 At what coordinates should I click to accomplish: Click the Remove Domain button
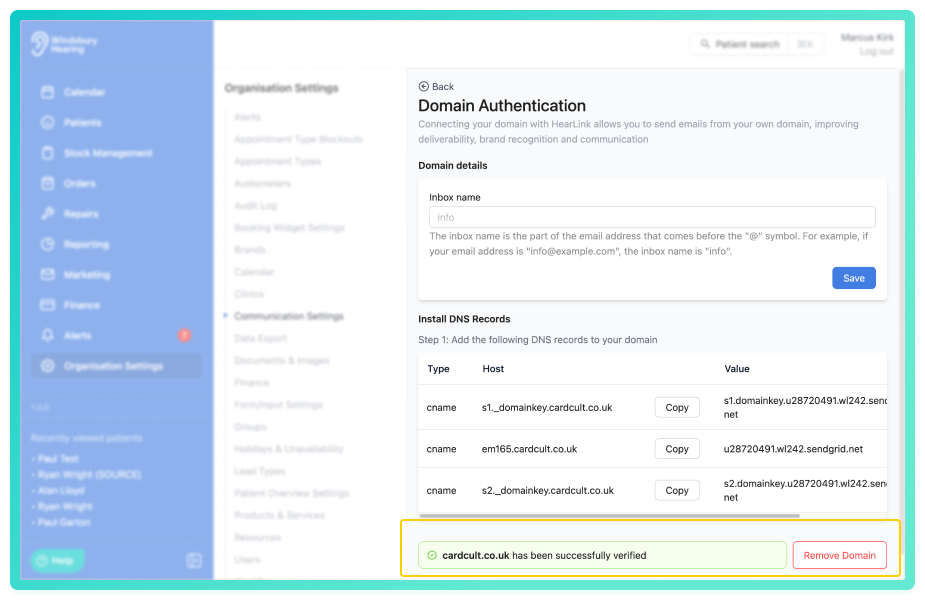click(x=839, y=555)
